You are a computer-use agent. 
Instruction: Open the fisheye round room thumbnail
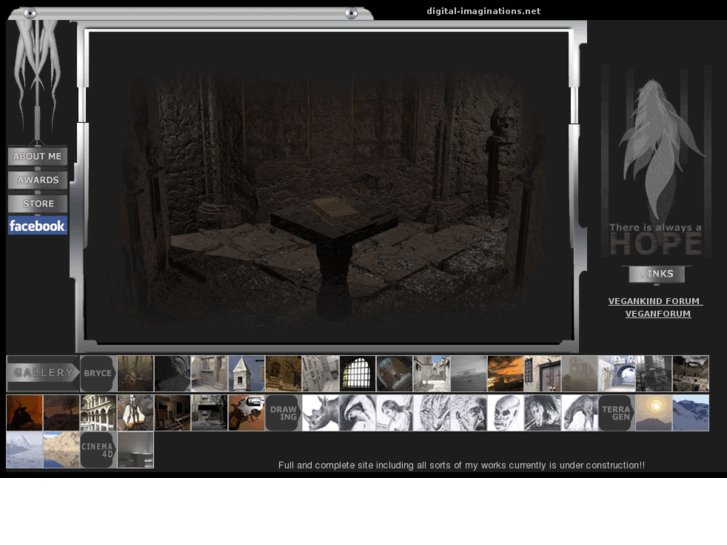click(395, 373)
